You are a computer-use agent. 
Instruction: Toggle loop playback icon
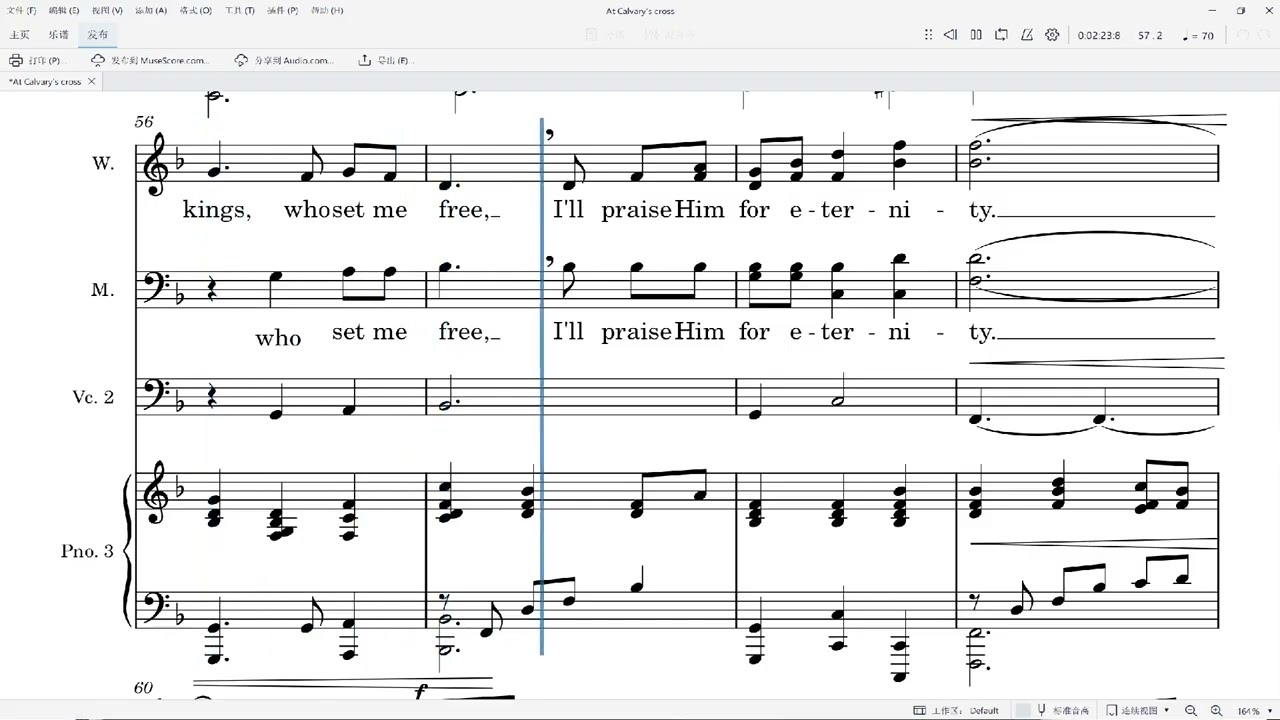(1002, 35)
